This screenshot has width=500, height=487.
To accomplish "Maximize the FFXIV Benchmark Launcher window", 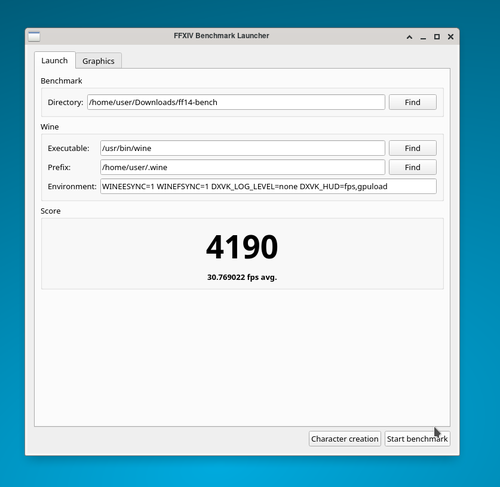I will [x=437, y=37].
